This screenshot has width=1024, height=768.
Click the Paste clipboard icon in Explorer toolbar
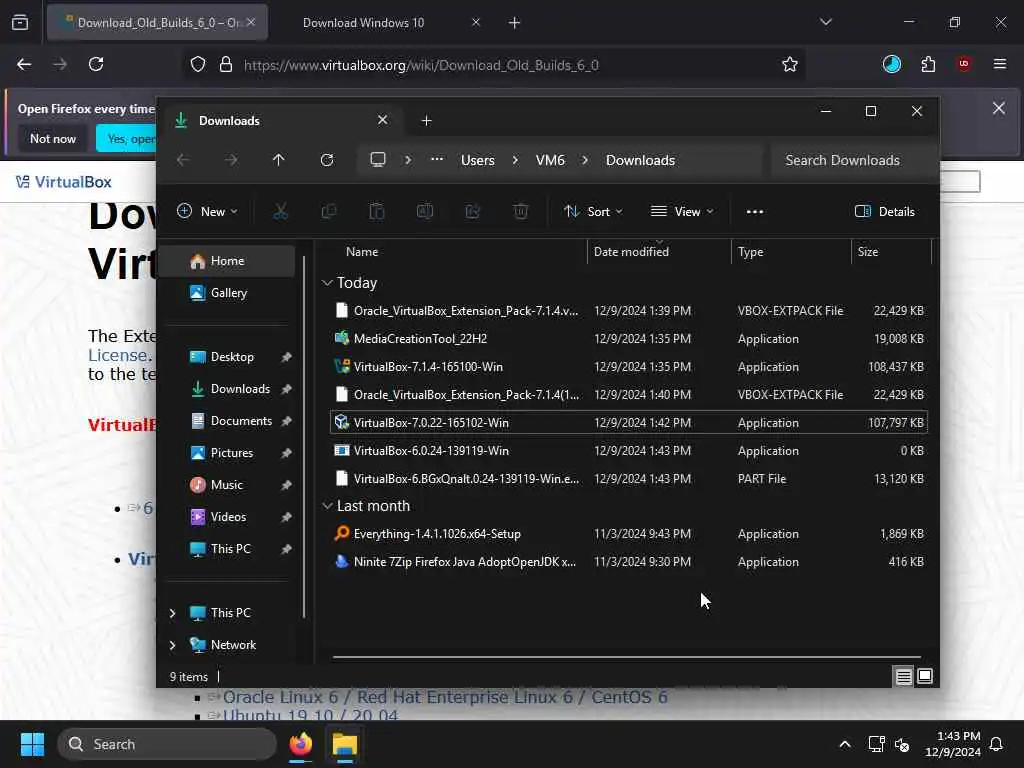(x=377, y=212)
